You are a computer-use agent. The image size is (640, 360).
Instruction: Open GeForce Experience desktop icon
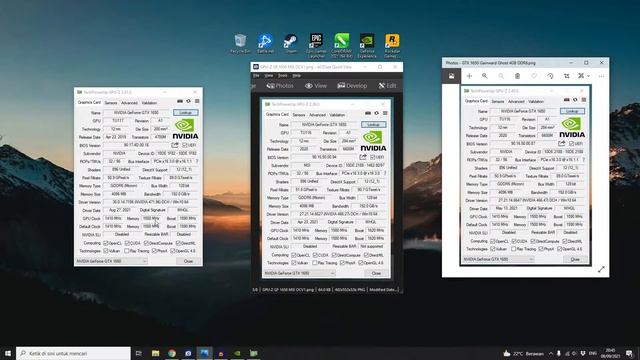tap(367, 45)
